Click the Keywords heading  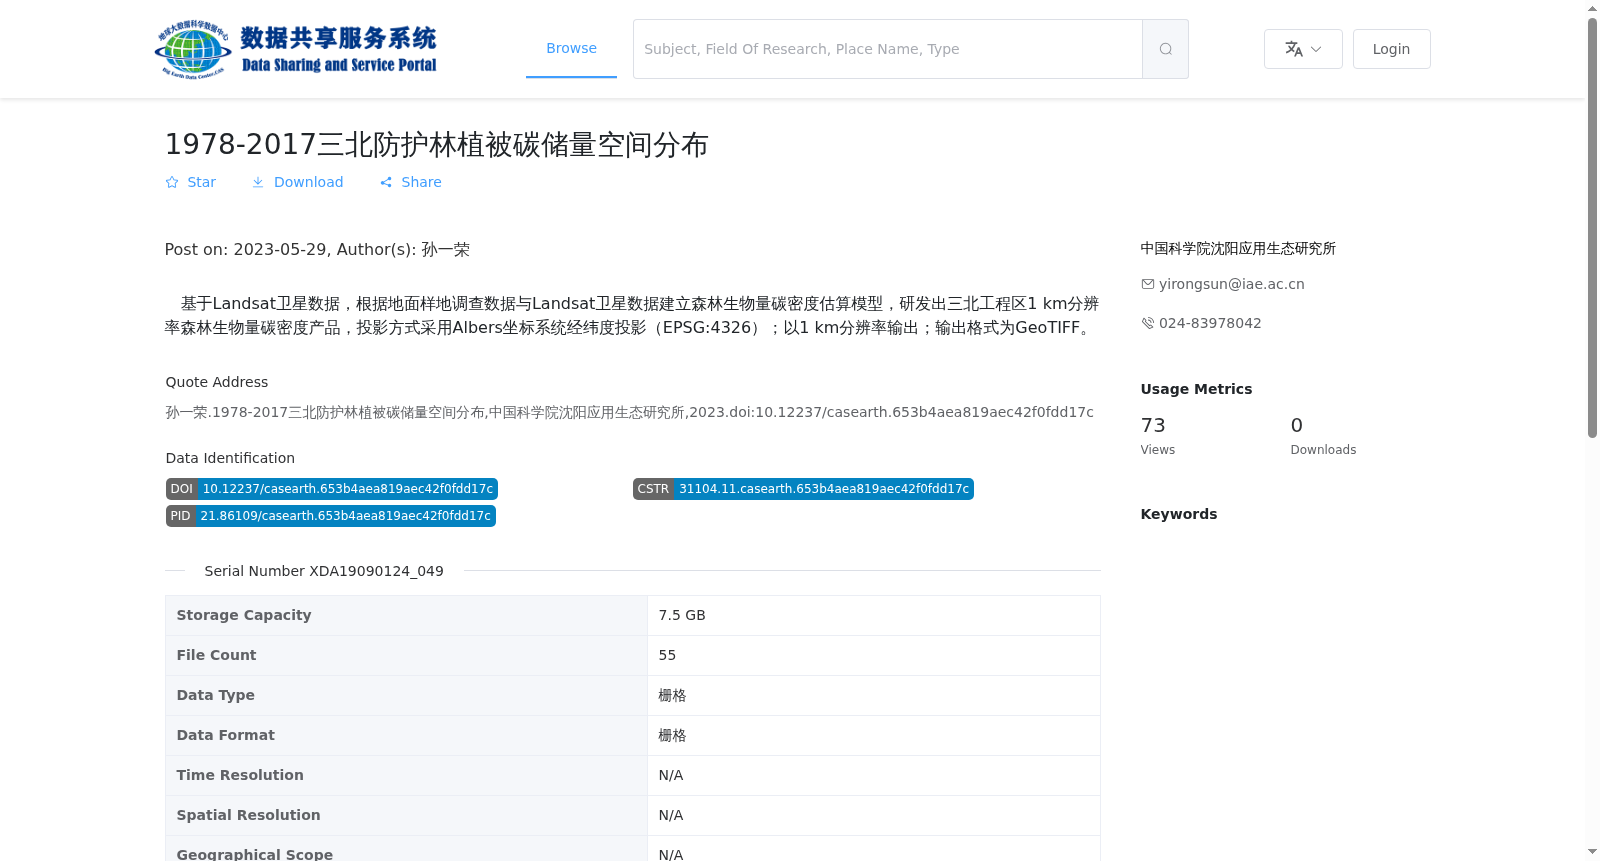click(x=1179, y=514)
